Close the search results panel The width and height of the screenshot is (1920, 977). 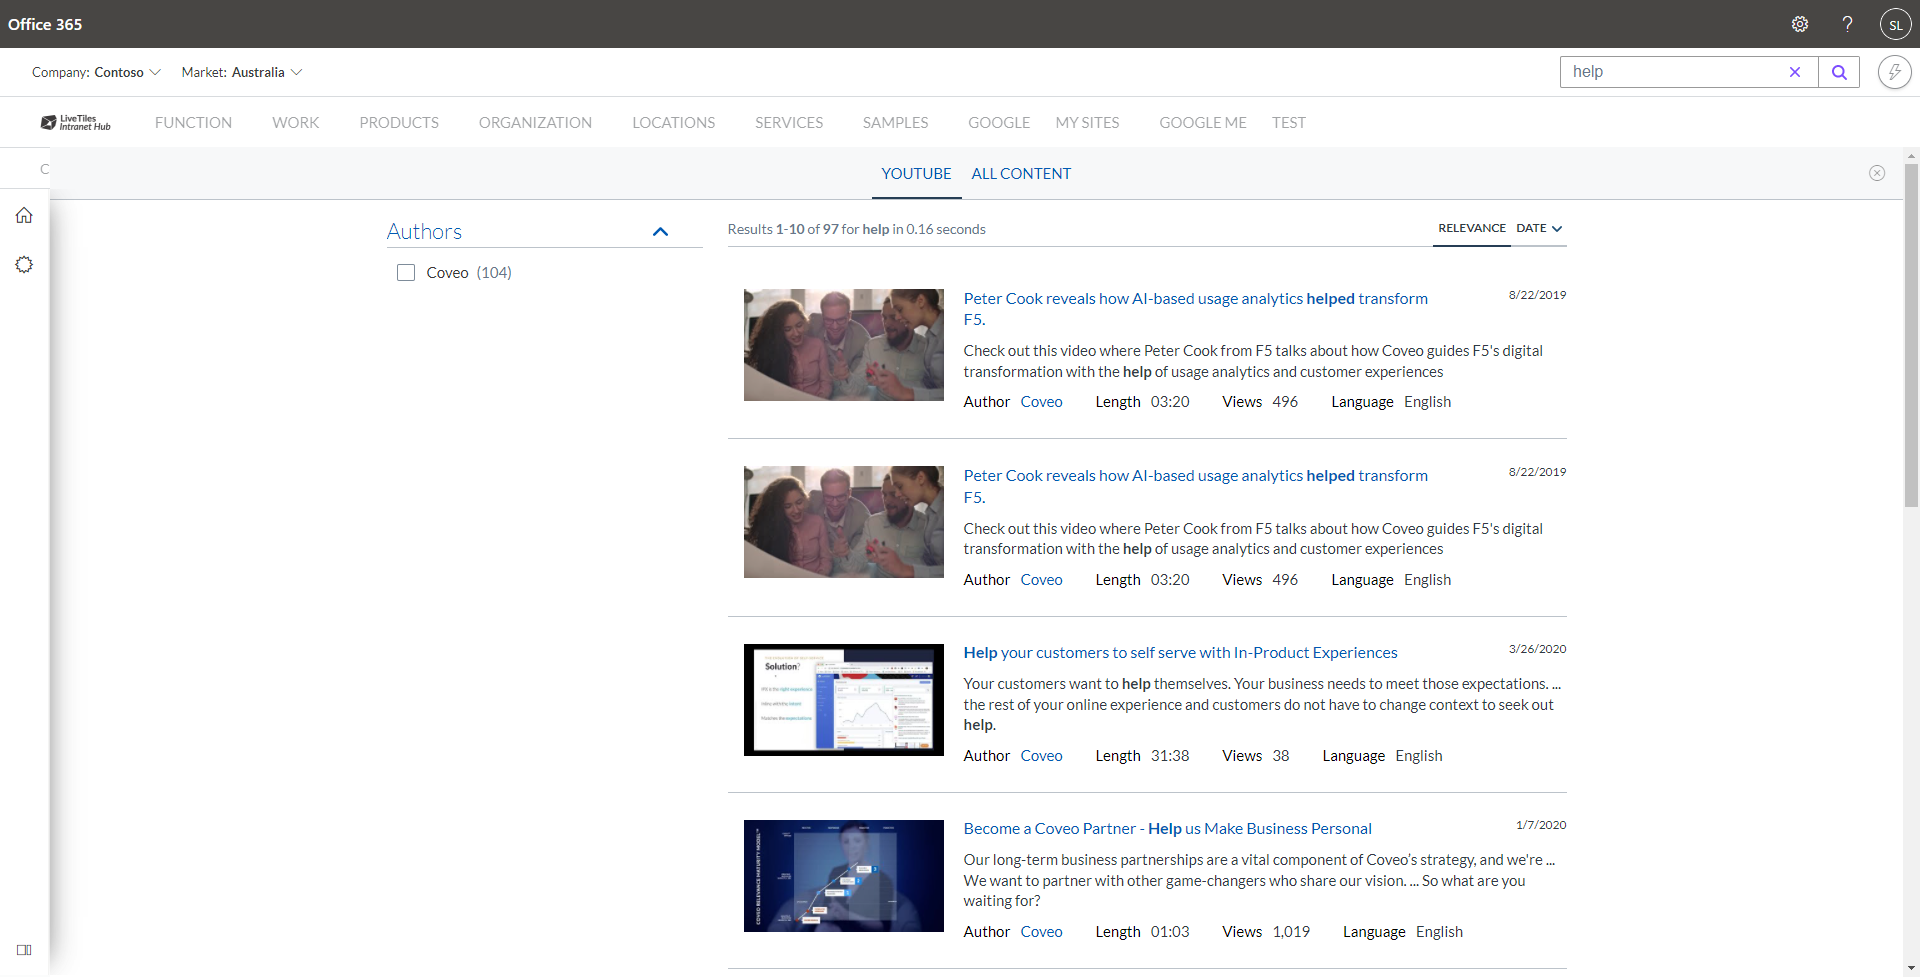[x=1877, y=173]
